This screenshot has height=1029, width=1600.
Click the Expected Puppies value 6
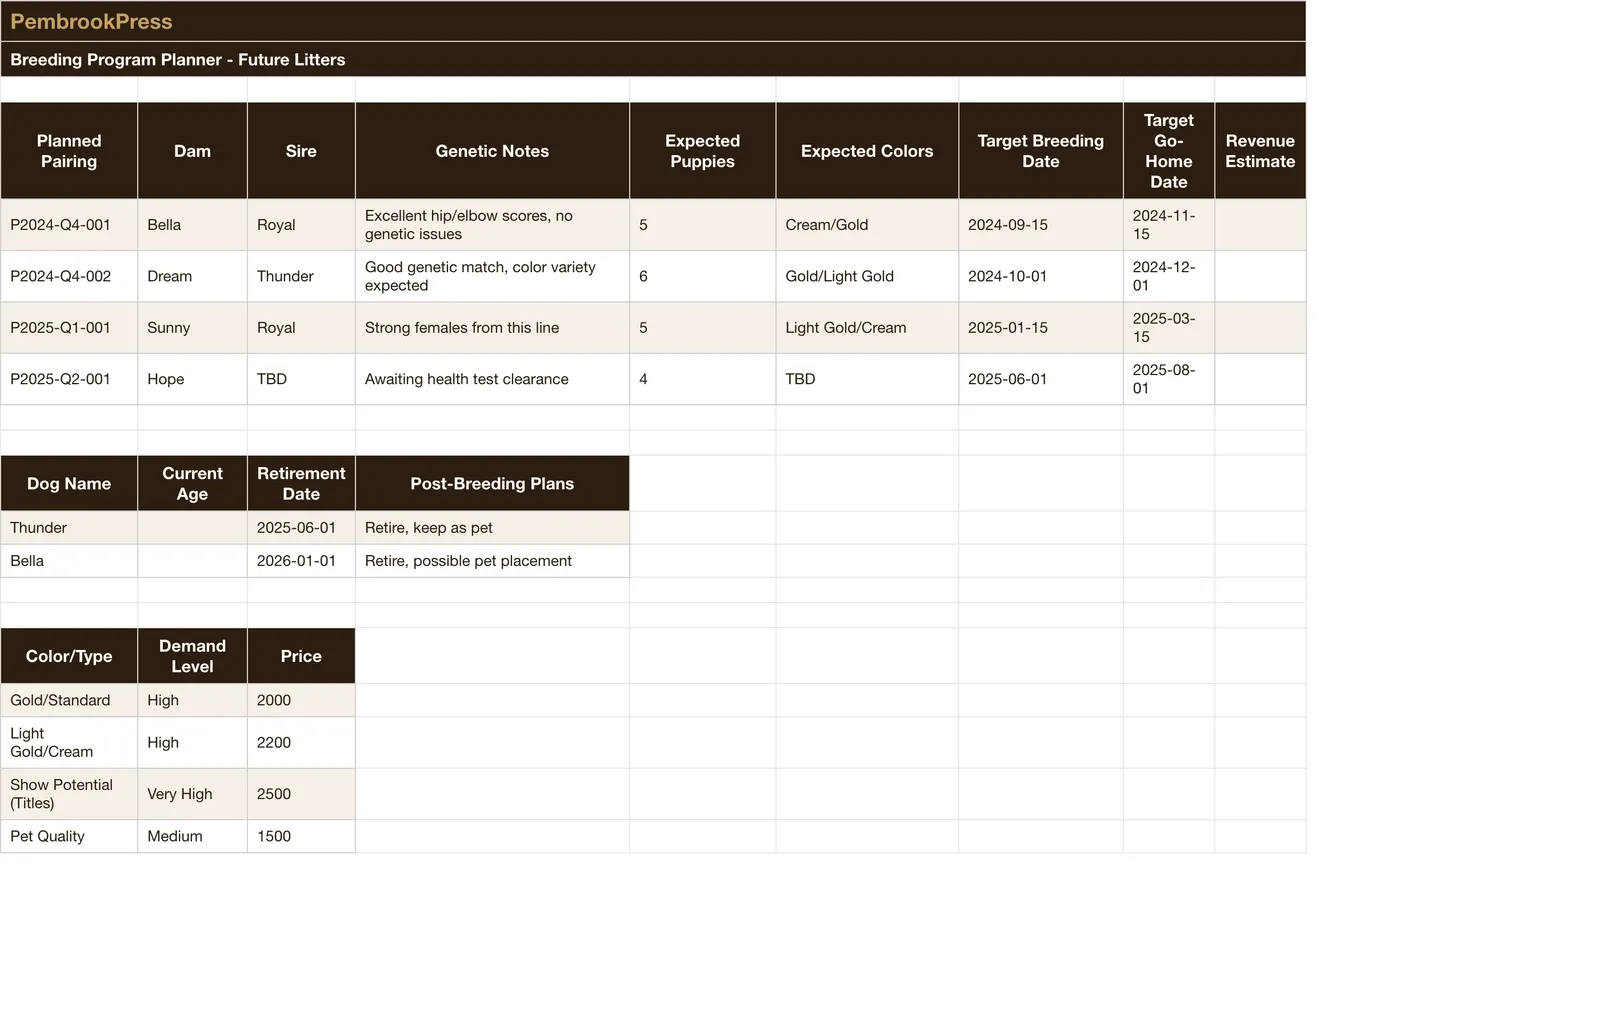click(x=702, y=276)
